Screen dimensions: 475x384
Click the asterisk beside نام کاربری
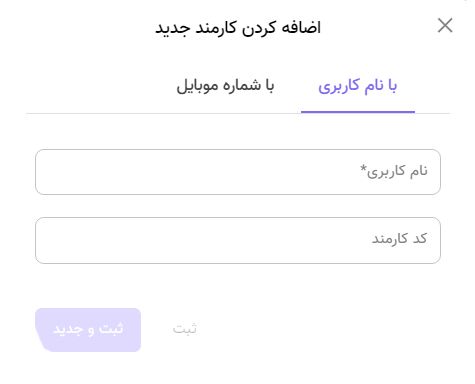tap(363, 168)
